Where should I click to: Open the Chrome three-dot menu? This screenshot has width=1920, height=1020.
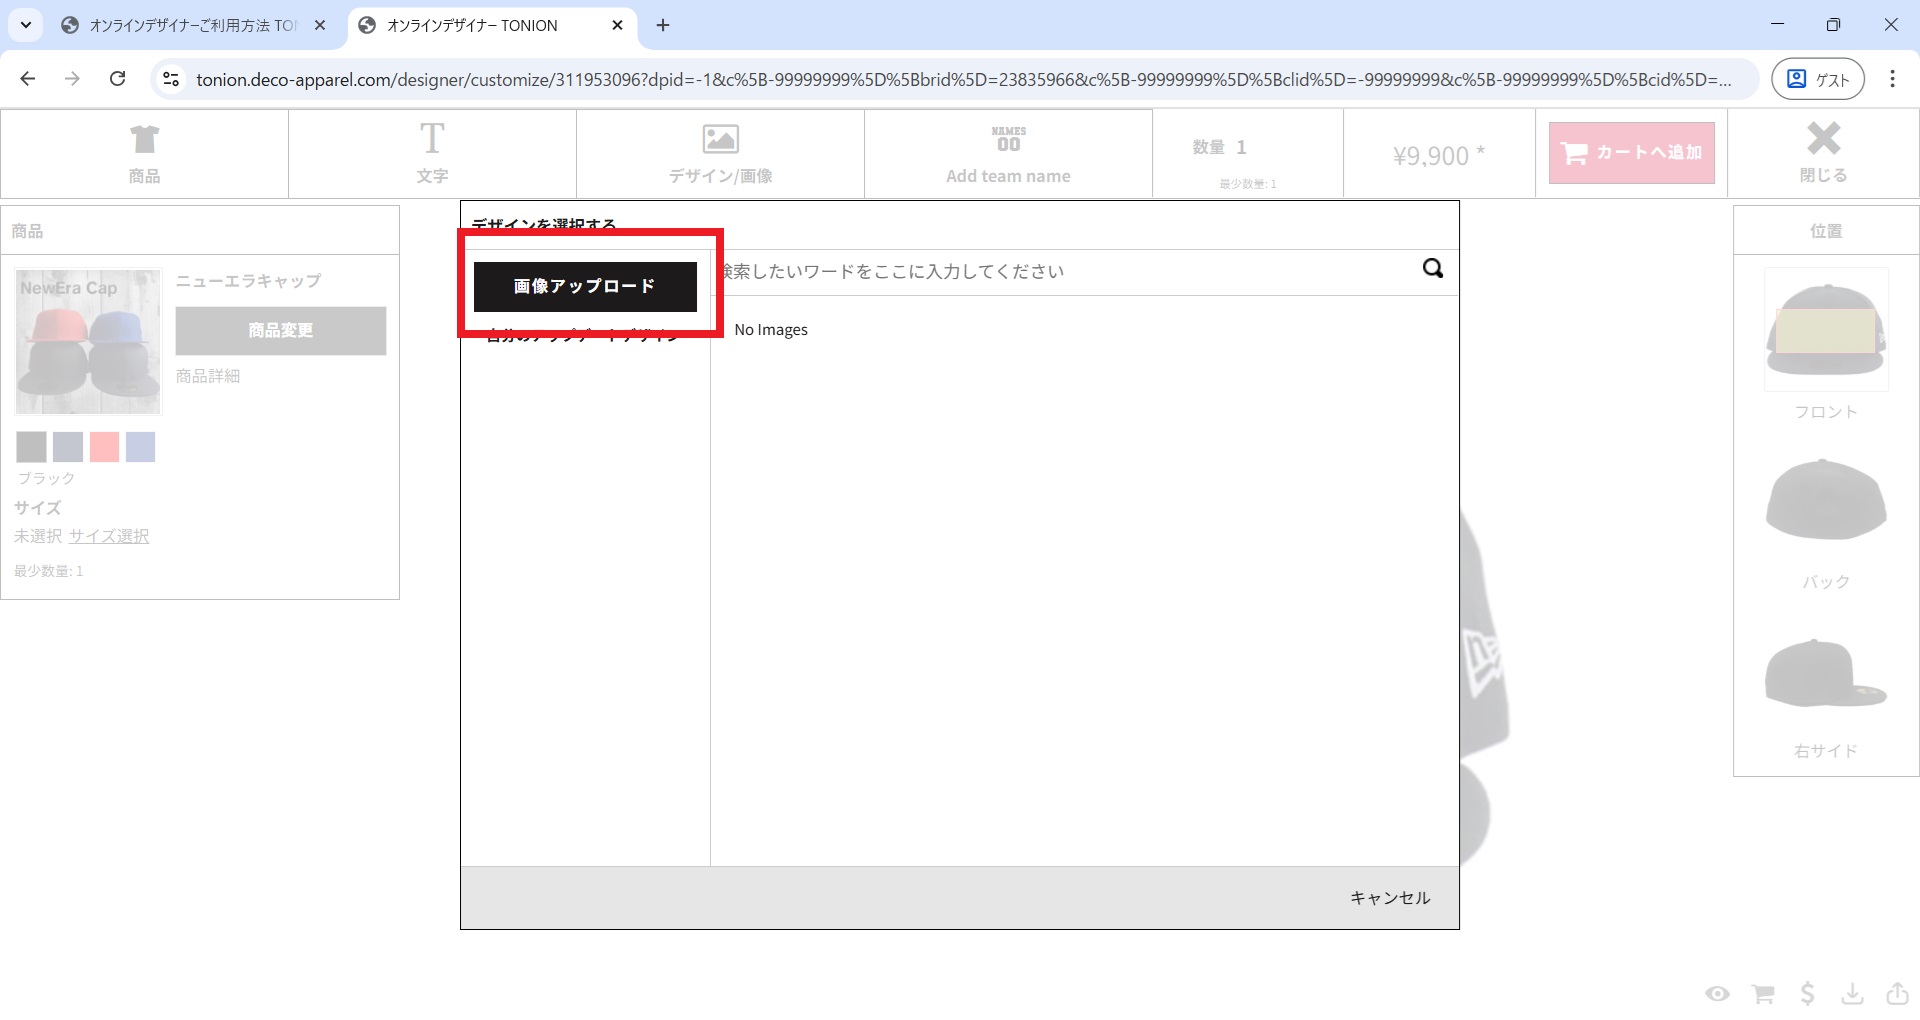point(1892,79)
